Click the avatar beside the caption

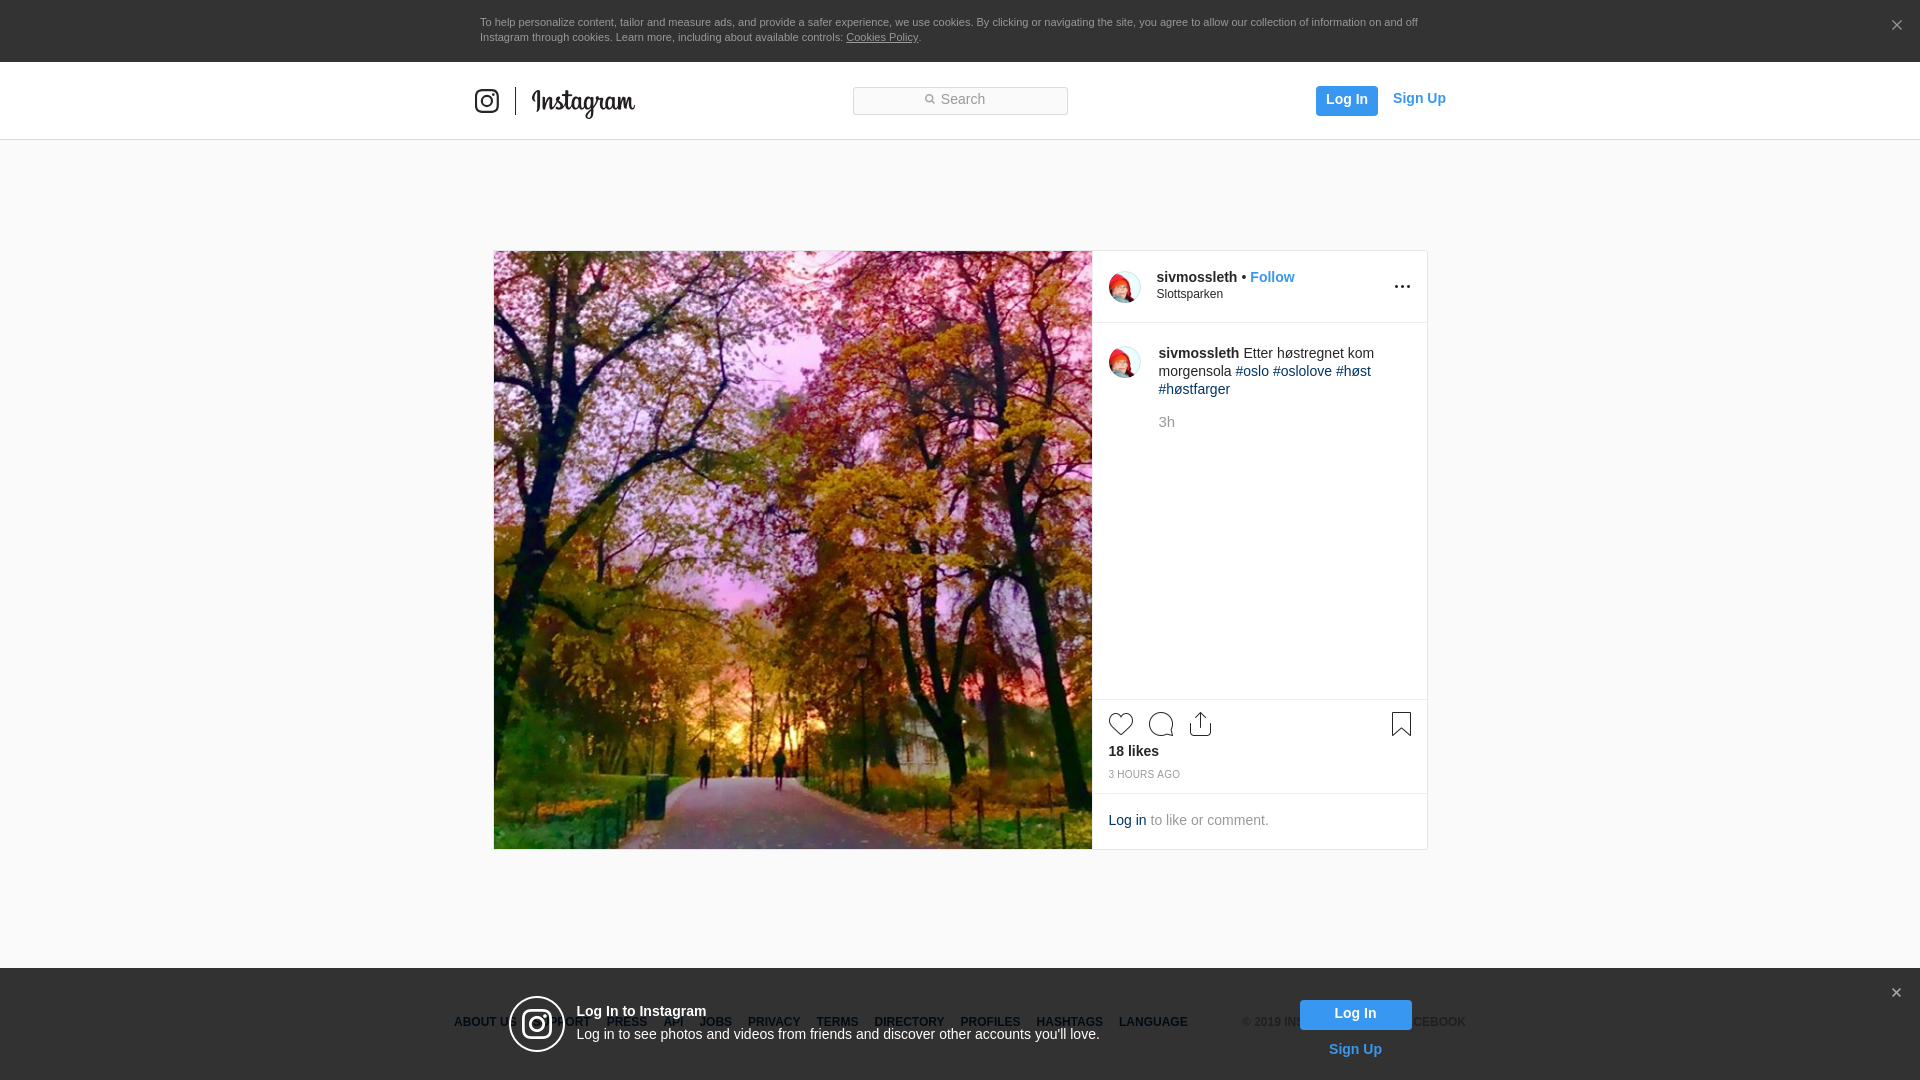1124,362
